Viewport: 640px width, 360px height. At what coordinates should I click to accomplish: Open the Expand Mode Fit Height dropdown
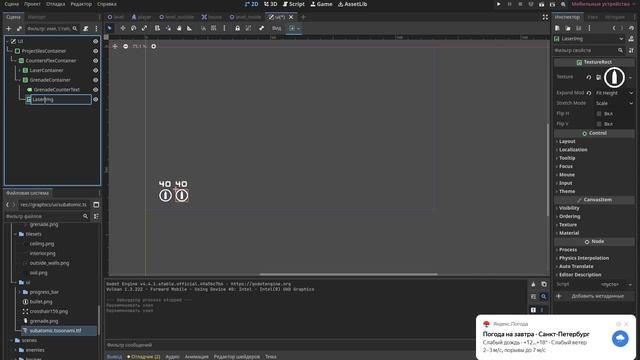[614, 93]
